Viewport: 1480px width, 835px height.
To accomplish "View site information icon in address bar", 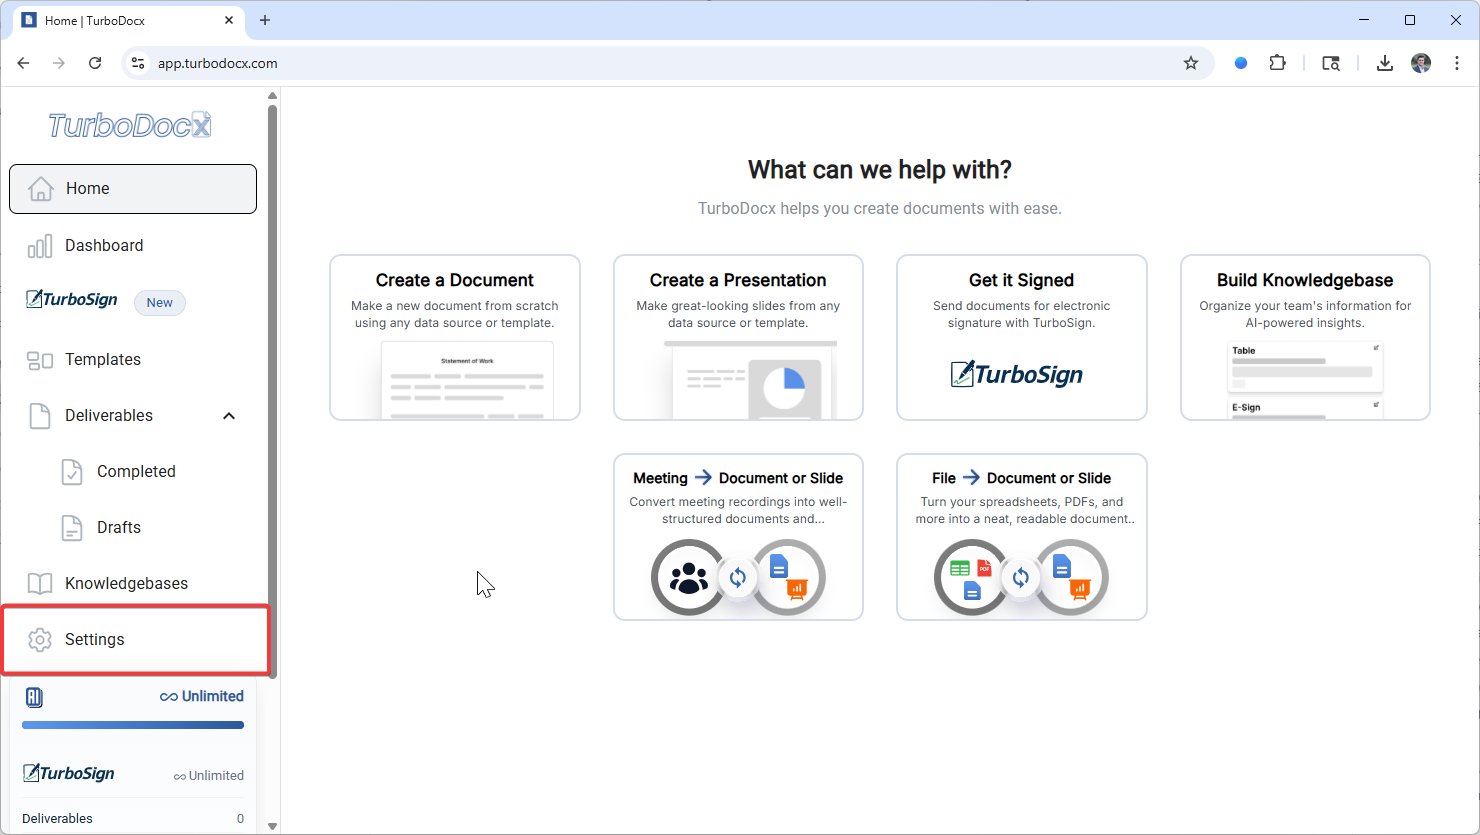I will pyautogui.click(x=138, y=63).
